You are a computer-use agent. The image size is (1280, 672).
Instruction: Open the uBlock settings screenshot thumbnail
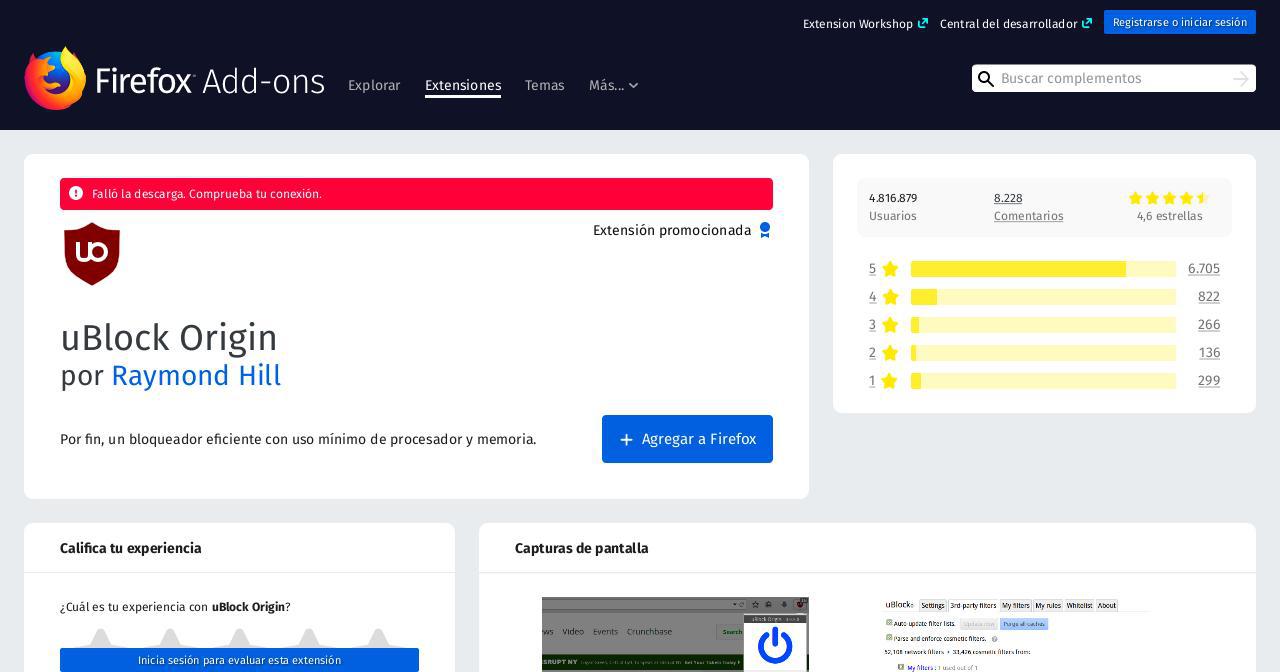(x=1018, y=634)
